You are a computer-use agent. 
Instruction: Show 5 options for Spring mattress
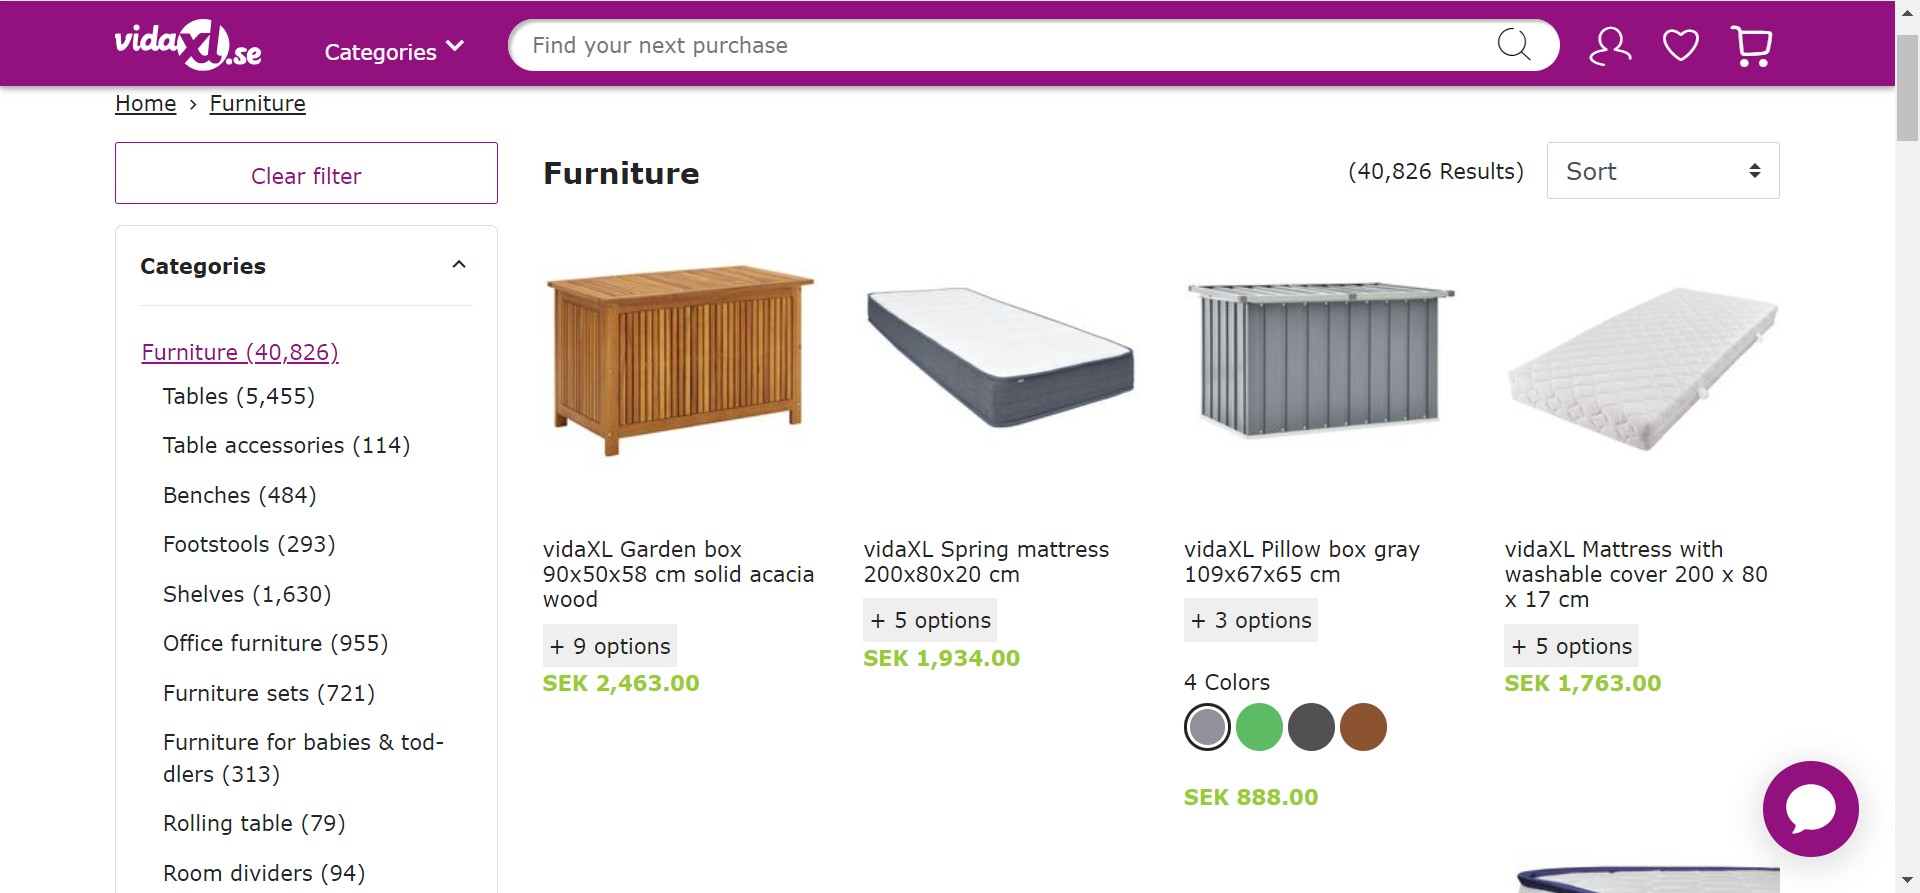click(x=930, y=620)
